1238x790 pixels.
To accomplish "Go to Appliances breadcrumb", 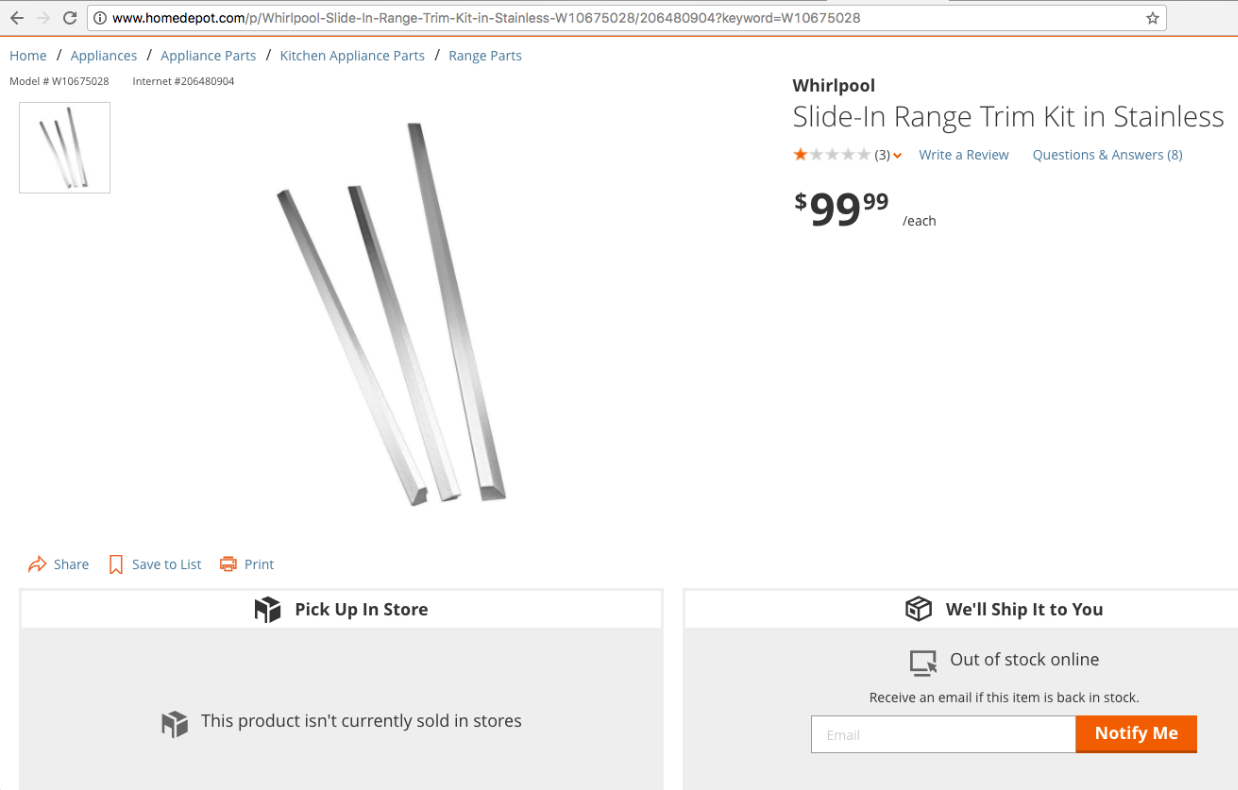I will pos(104,56).
